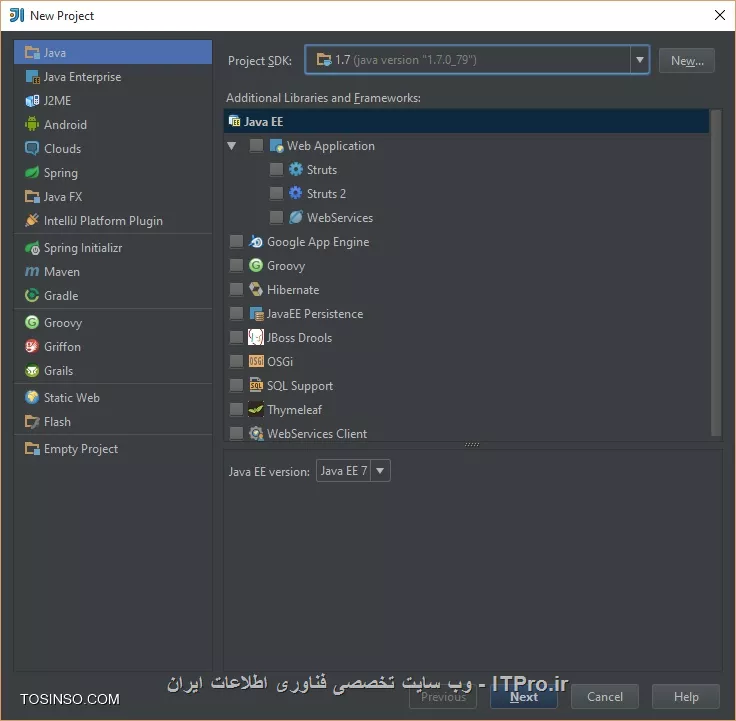Enable JavaEE Persistence checkbox
Image resolution: width=736 pixels, height=721 pixels.
tap(236, 313)
